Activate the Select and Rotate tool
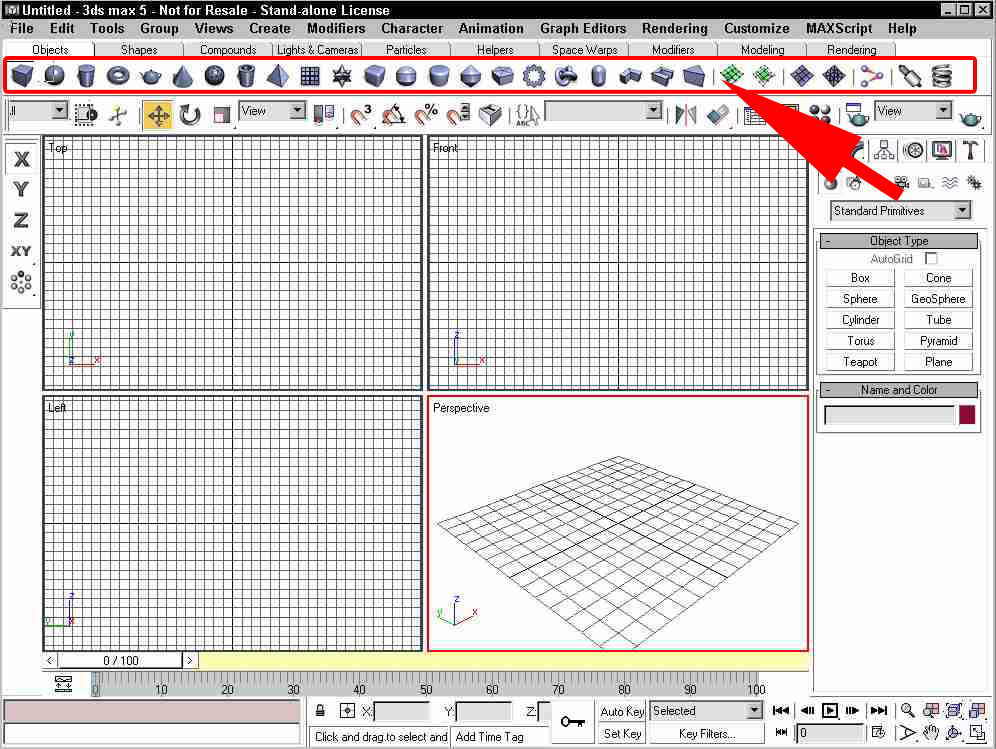 pos(189,115)
